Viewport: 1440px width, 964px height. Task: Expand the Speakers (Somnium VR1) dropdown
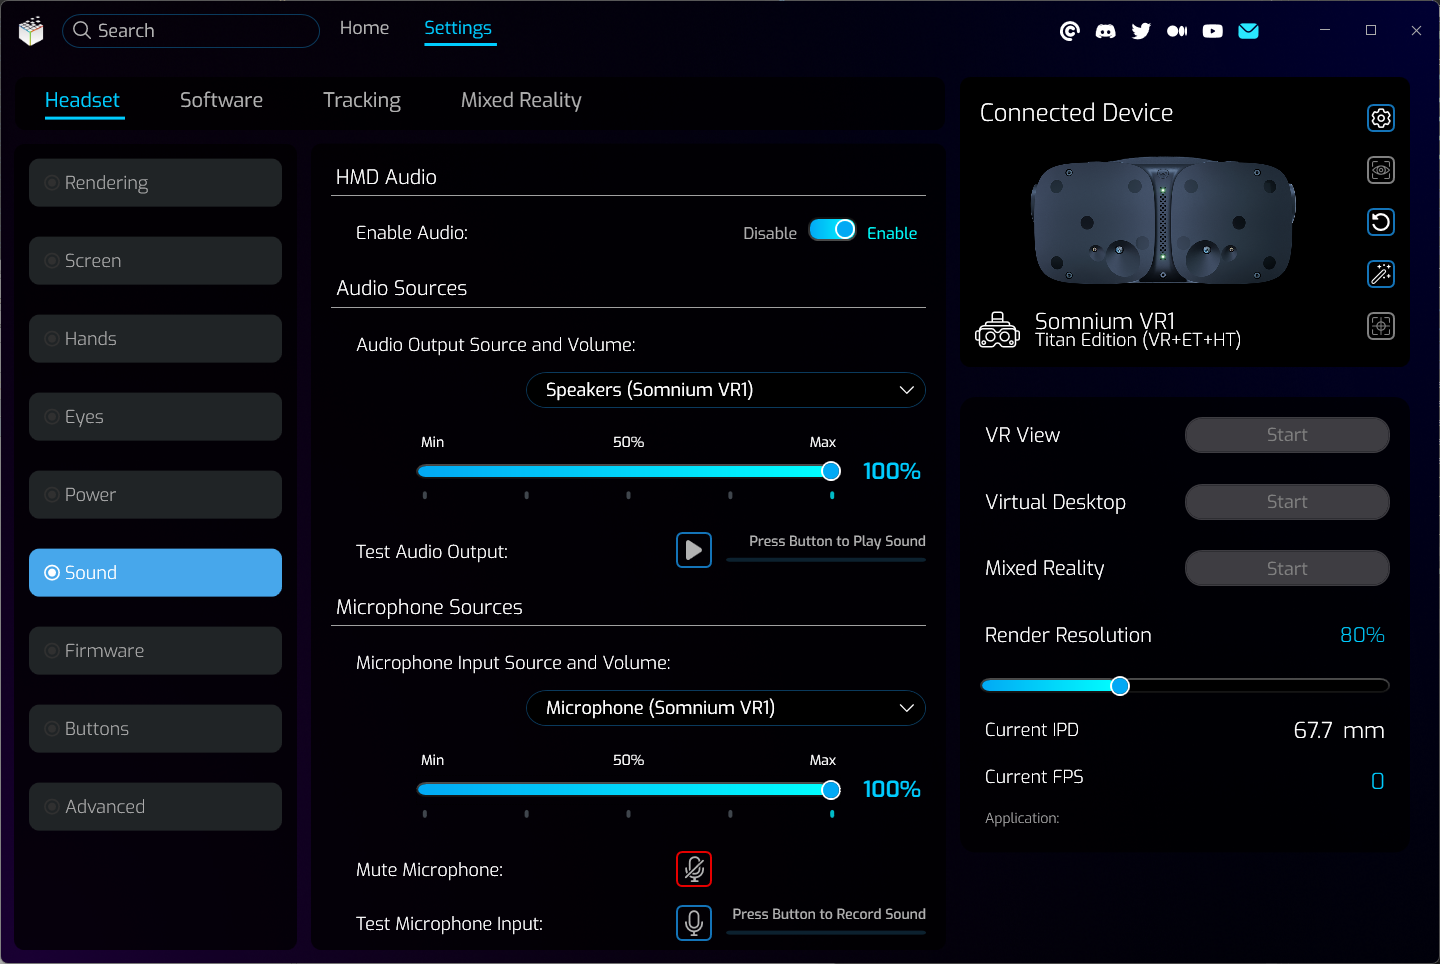pos(725,390)
